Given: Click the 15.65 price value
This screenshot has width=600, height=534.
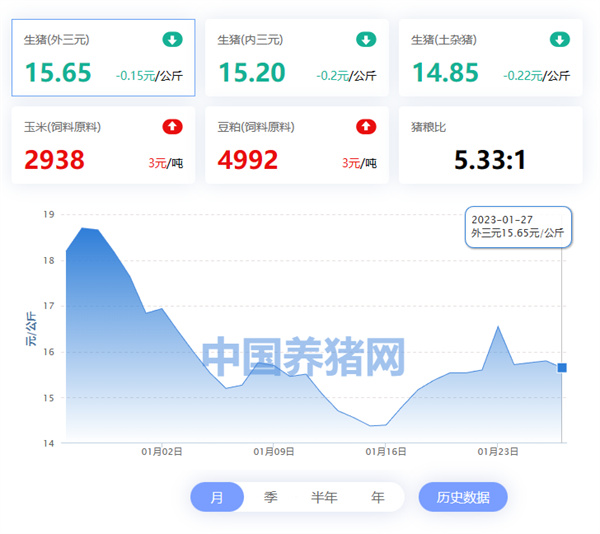Looking at the screenshot, I should pyautogui.click(x=58, y=73).
